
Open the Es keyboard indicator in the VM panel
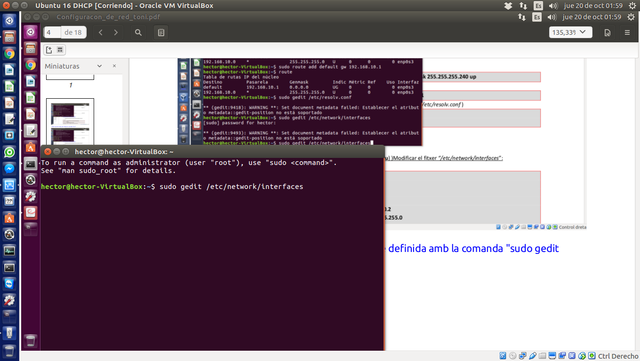[x=537, y=17]
